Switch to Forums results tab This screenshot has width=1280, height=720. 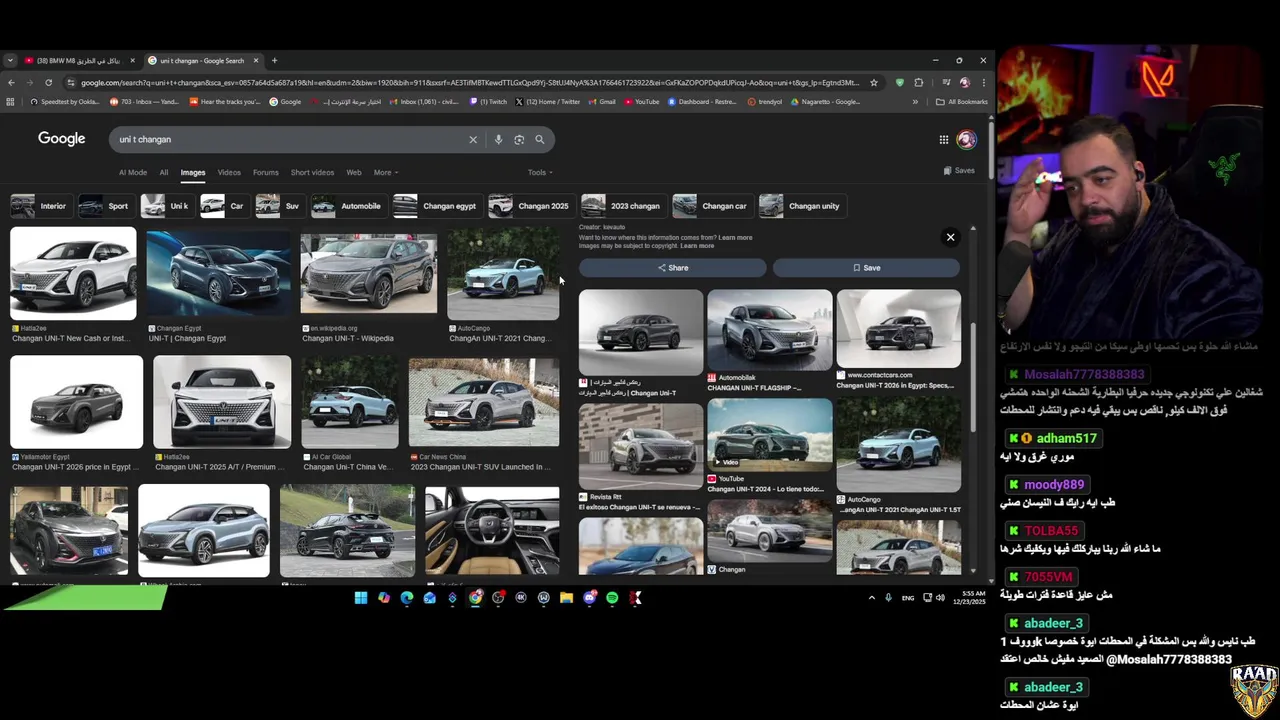click(266, 173)
